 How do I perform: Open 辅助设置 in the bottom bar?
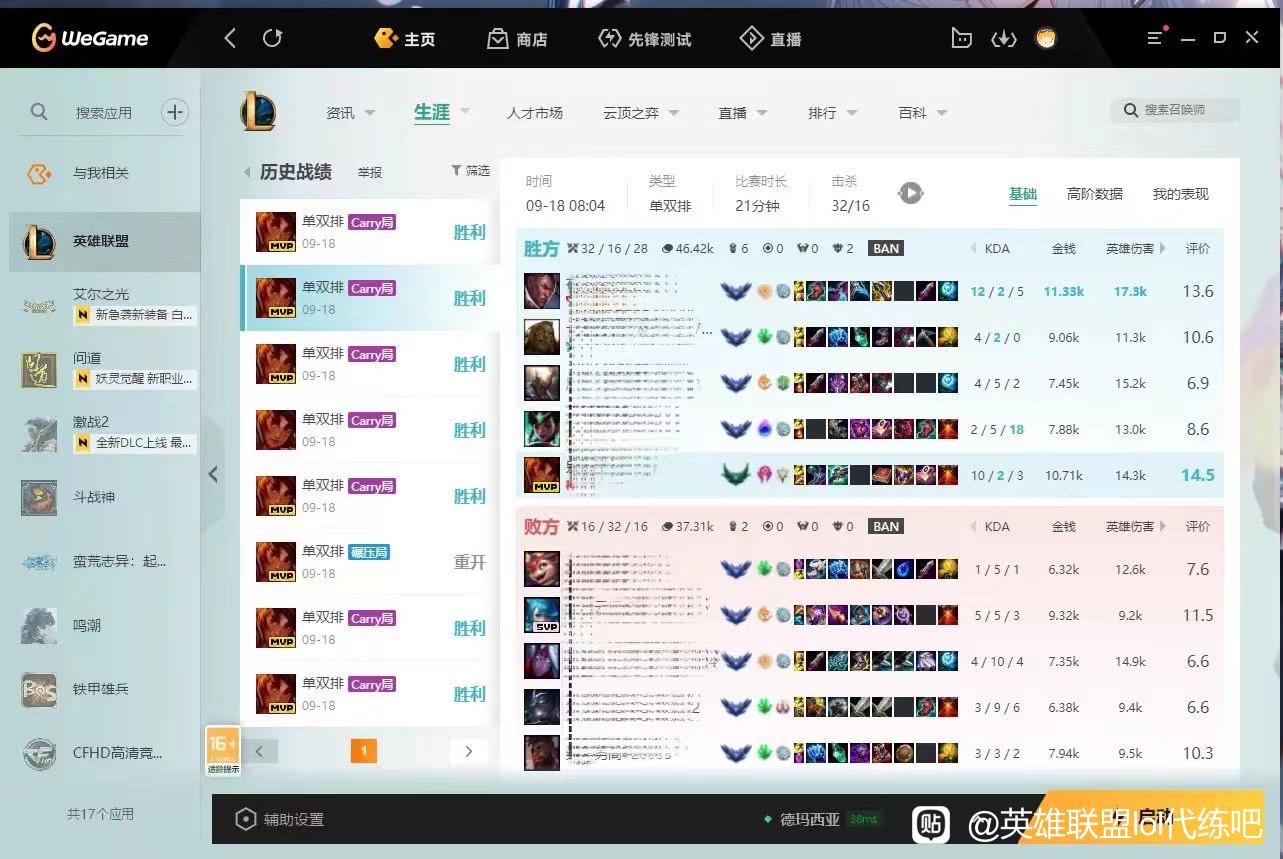coord(280,820)
